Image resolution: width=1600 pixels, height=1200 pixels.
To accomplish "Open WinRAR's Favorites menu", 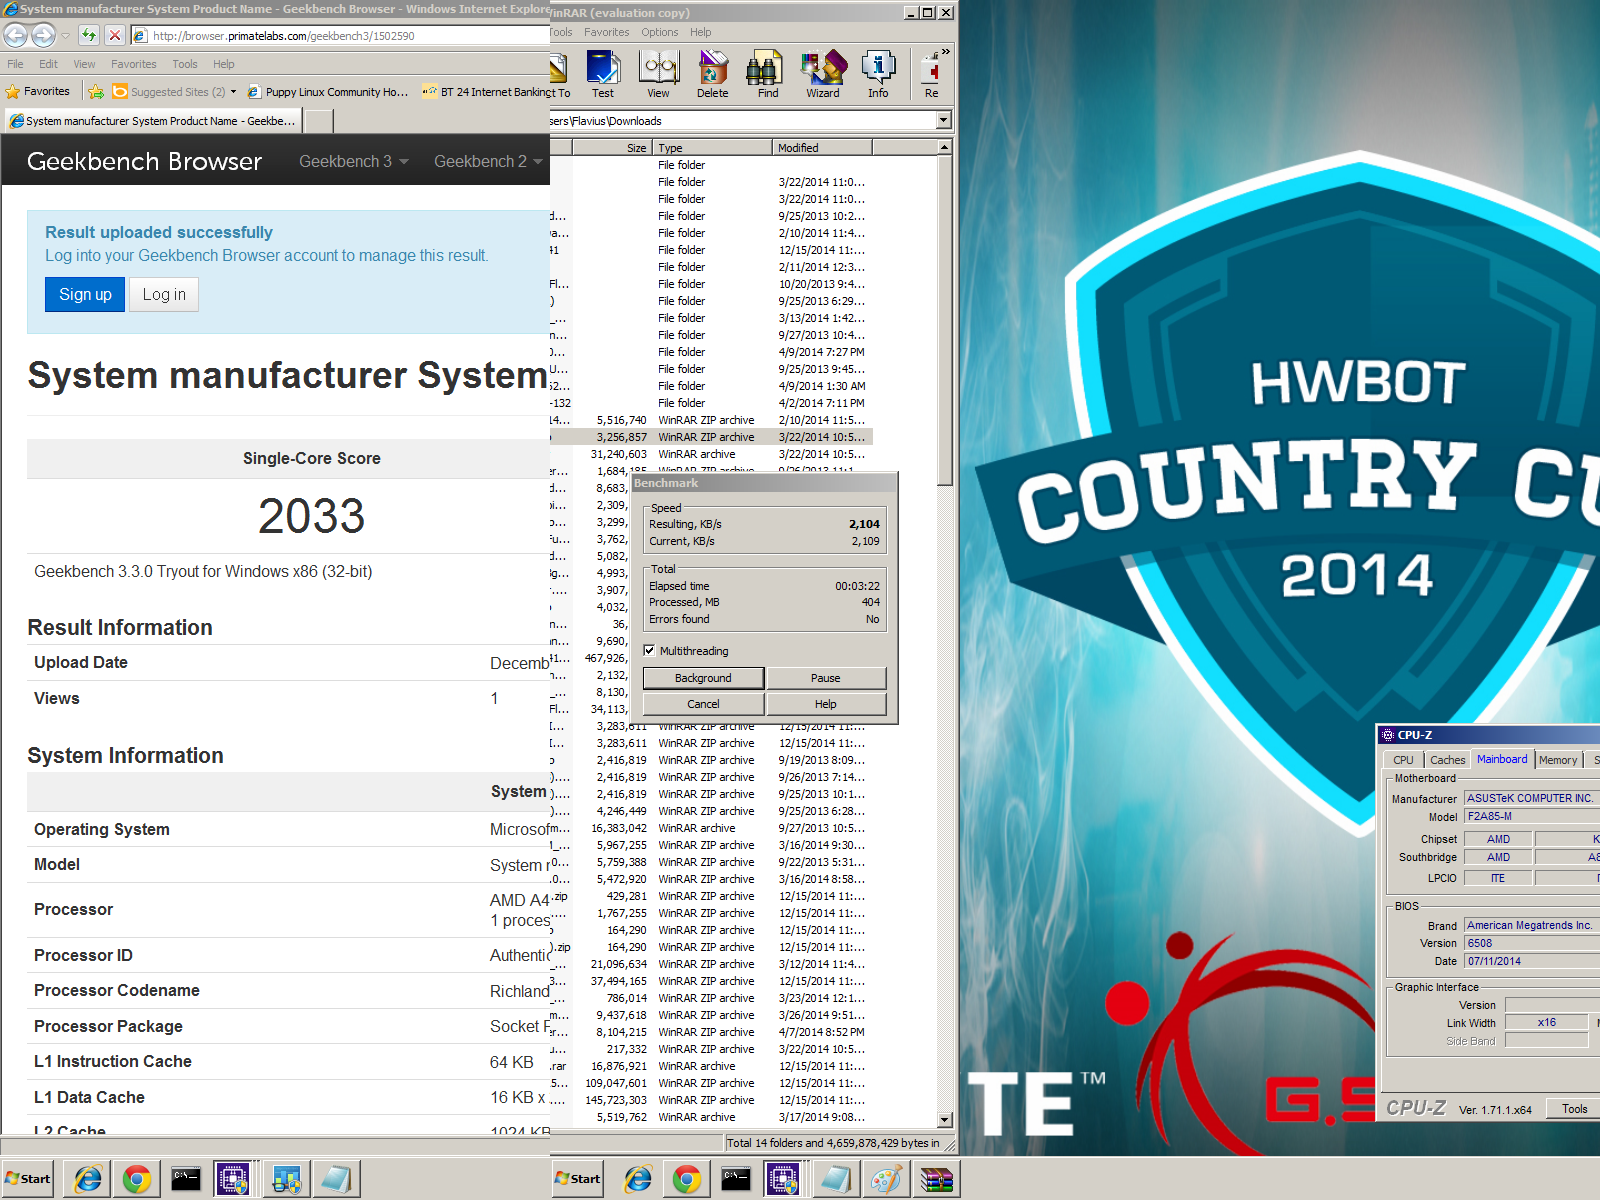I will pyautogui.click(x=607, y=32).
